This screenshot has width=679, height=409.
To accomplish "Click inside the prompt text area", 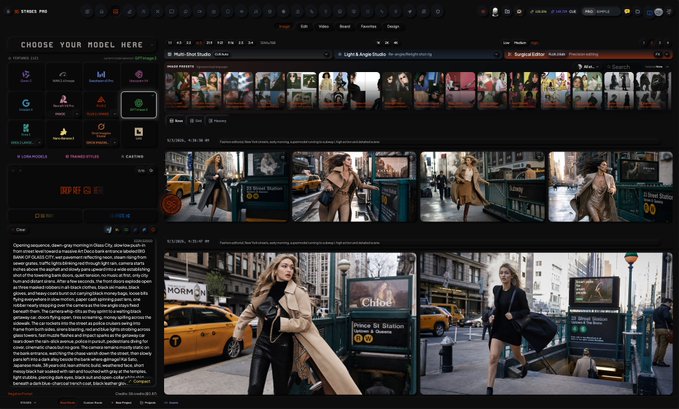I will click(82, 314).
